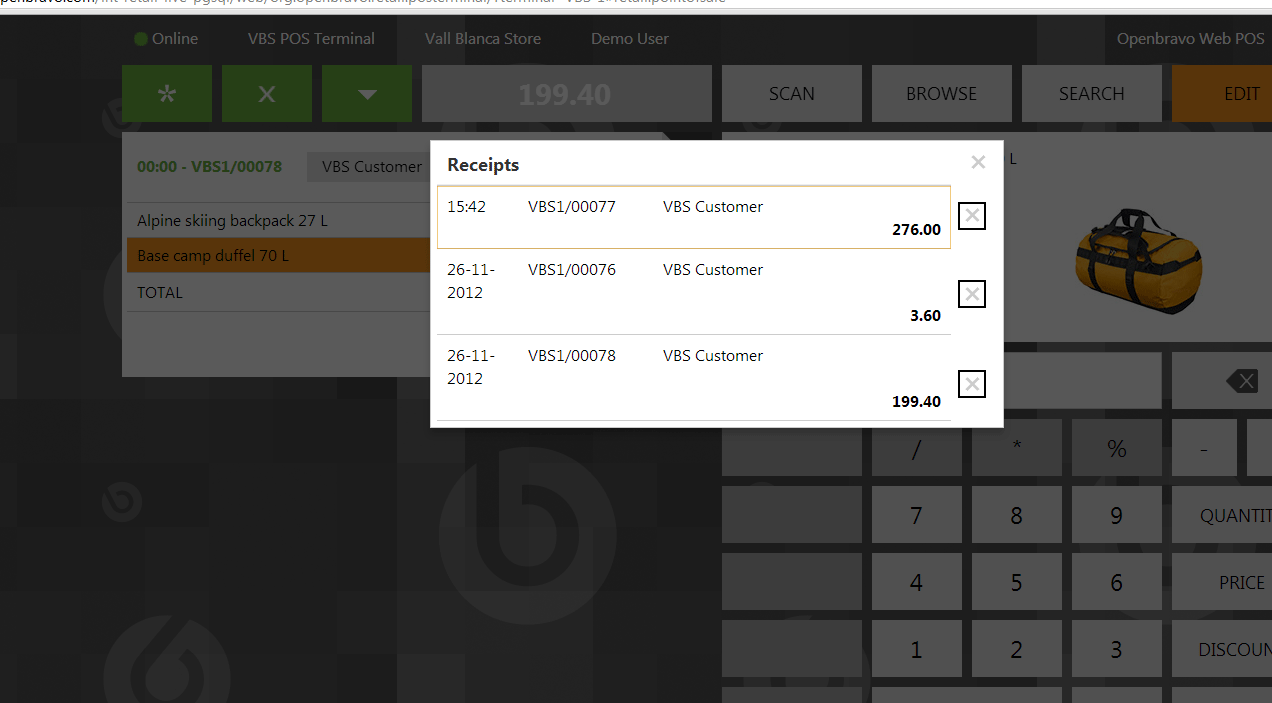Delete receipt VBS1/00077 using its X box
This screenshot has width=1272, height=703.
[x=972, y=216]
